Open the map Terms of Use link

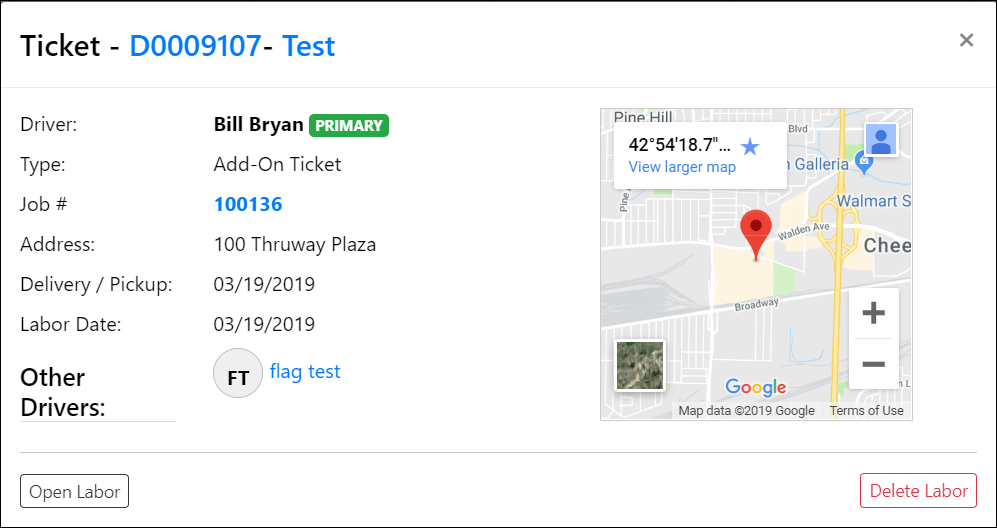click(866, 411)
